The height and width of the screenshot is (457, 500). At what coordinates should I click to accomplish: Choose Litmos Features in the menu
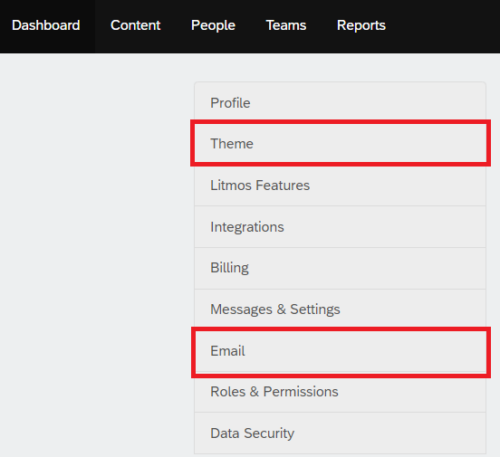tap(340, 185)
